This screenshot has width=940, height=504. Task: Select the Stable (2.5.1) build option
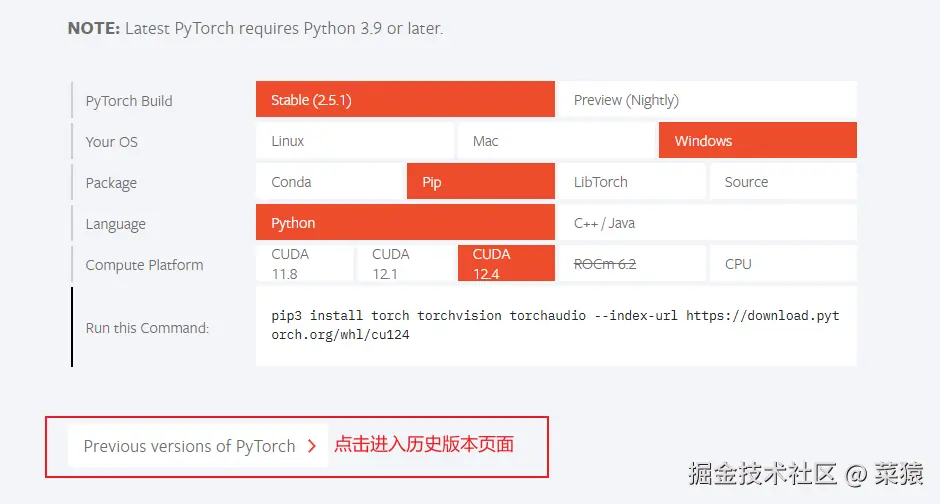405,99
